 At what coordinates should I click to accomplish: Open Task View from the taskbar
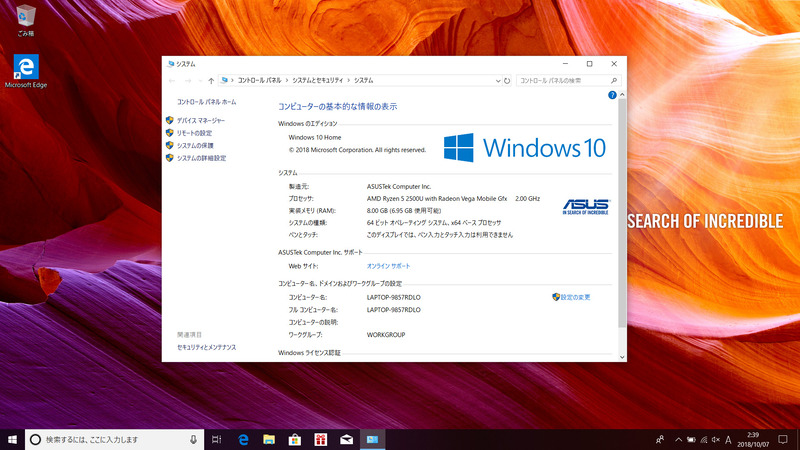tap(216, 439)
